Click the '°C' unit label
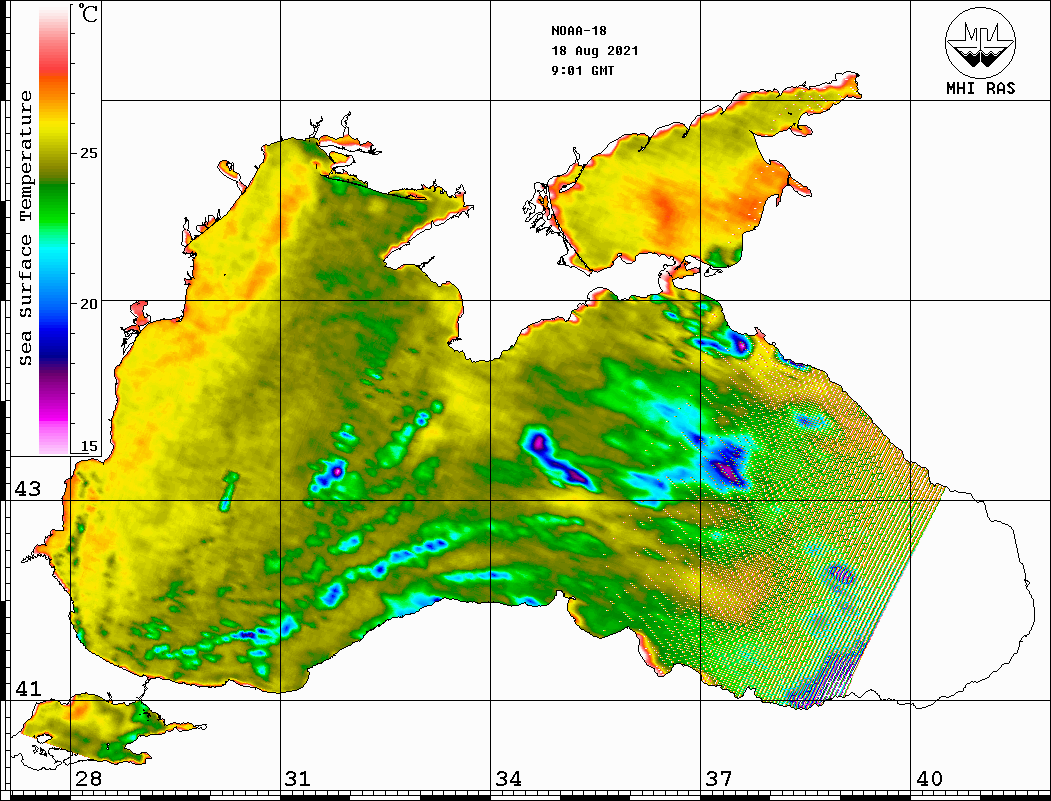 (87, 13)
